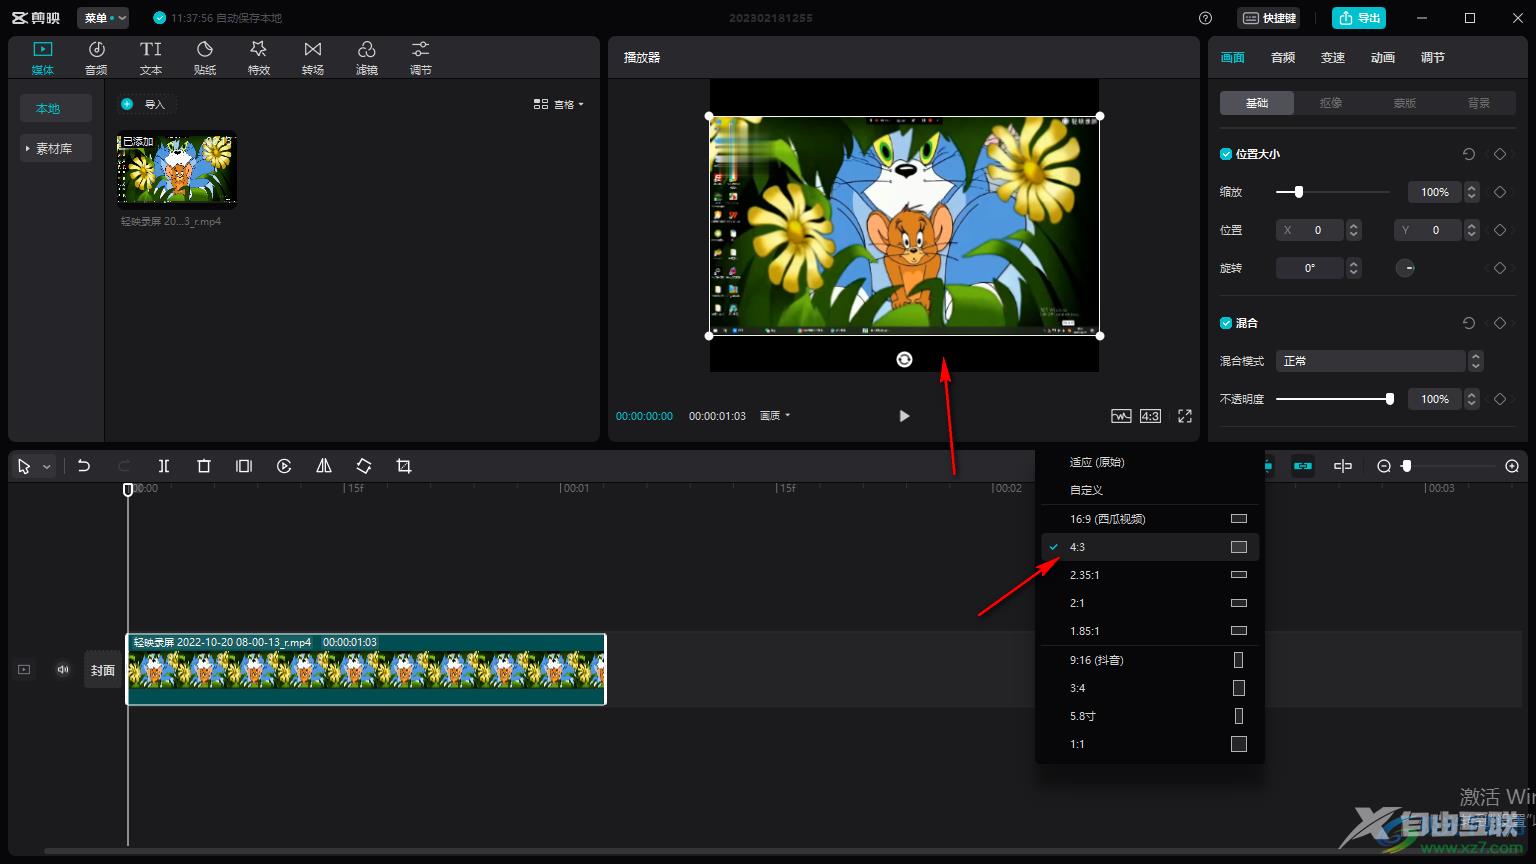The image size is (1536, 864).
Task: Delete the selected clip with trash icon
Action: coord(204,466)
